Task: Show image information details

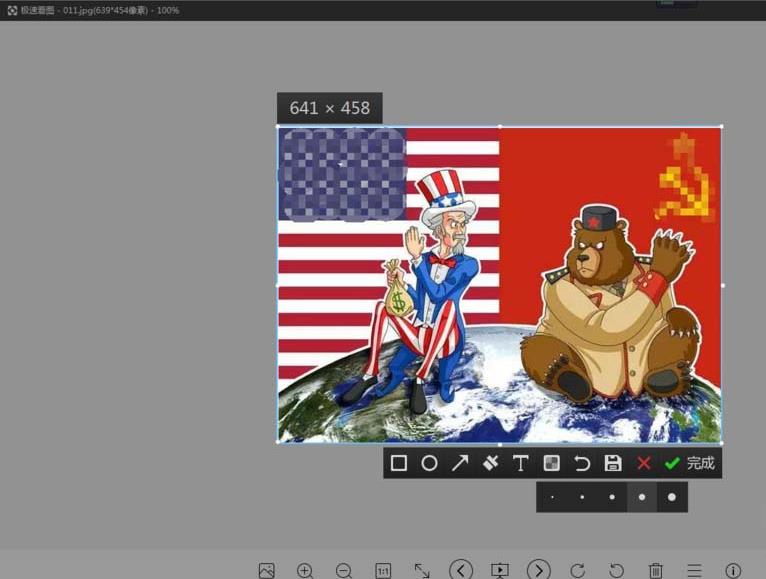Action: click(x=733, y=571)
